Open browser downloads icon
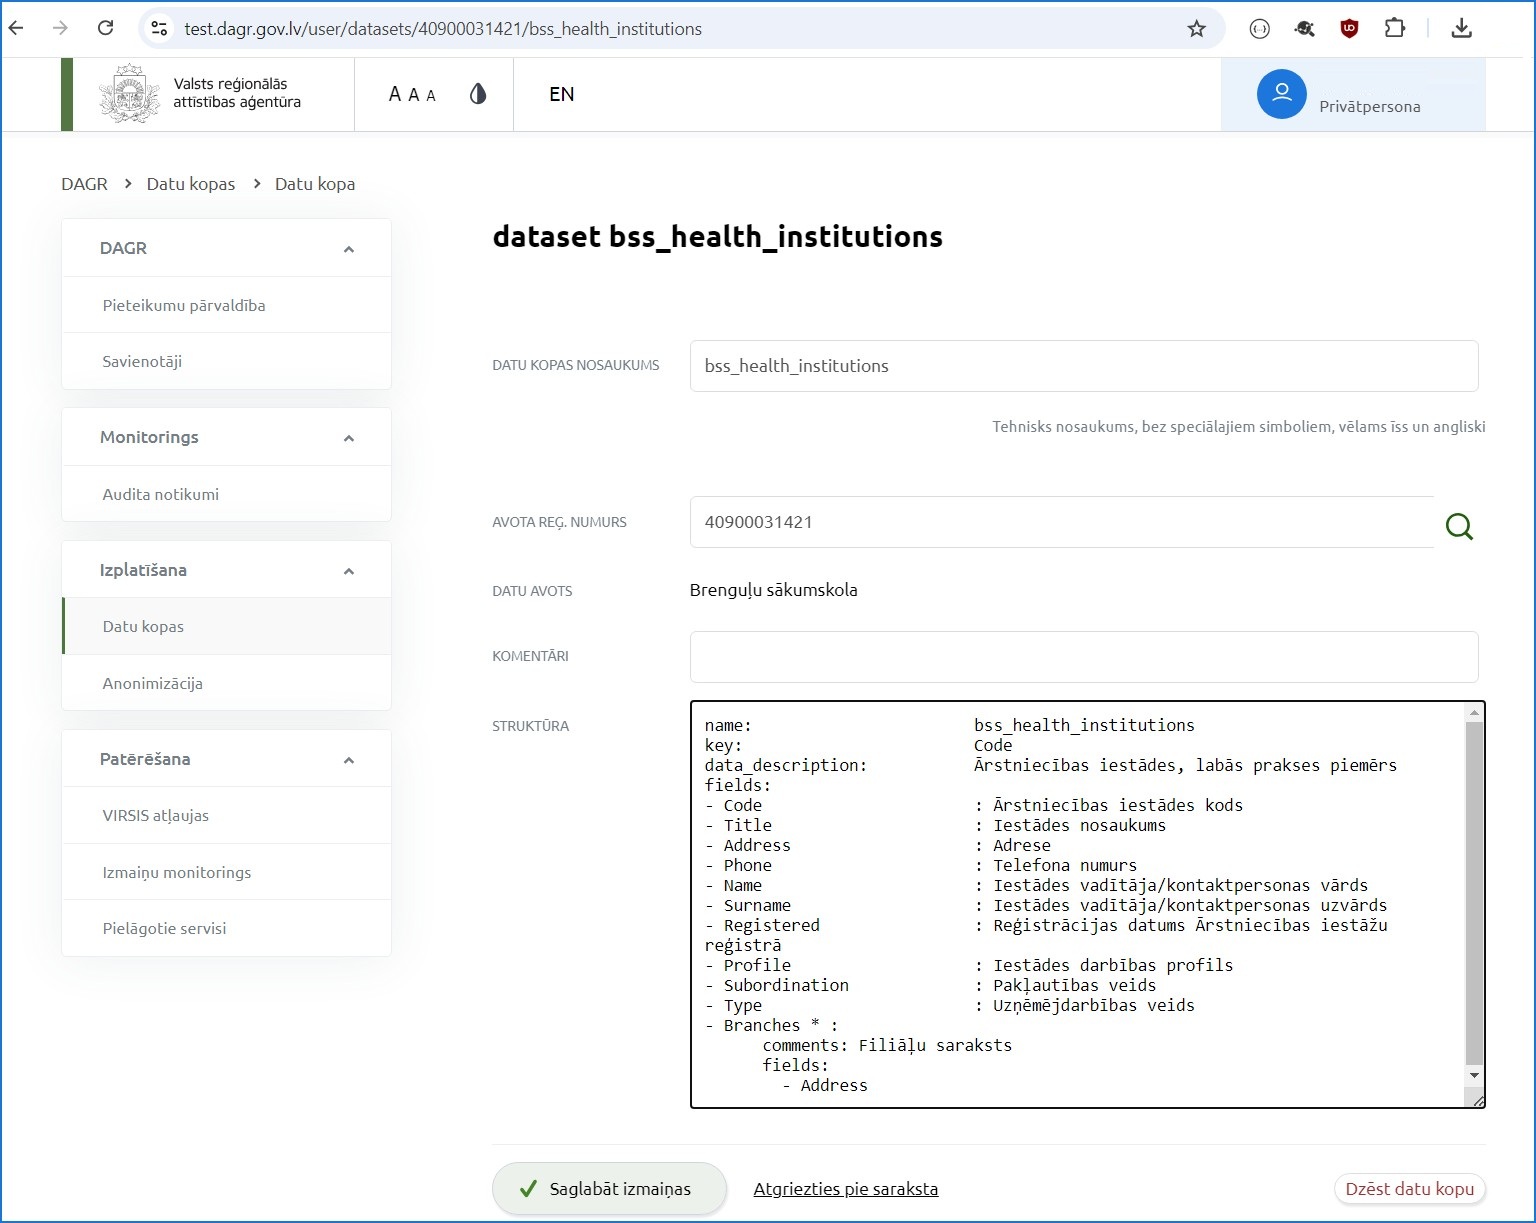The height and width of the screenshot is (1223, 1536). [1461, 28]
